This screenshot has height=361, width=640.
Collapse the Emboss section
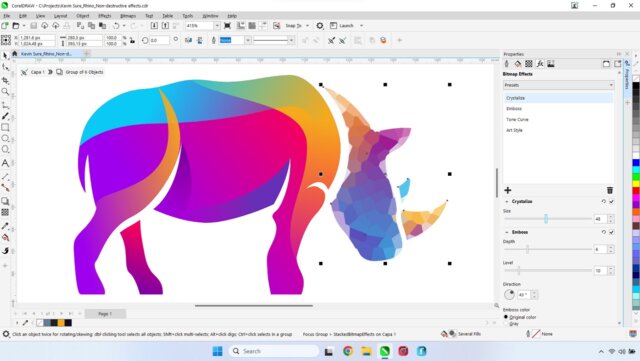point(507,232)
